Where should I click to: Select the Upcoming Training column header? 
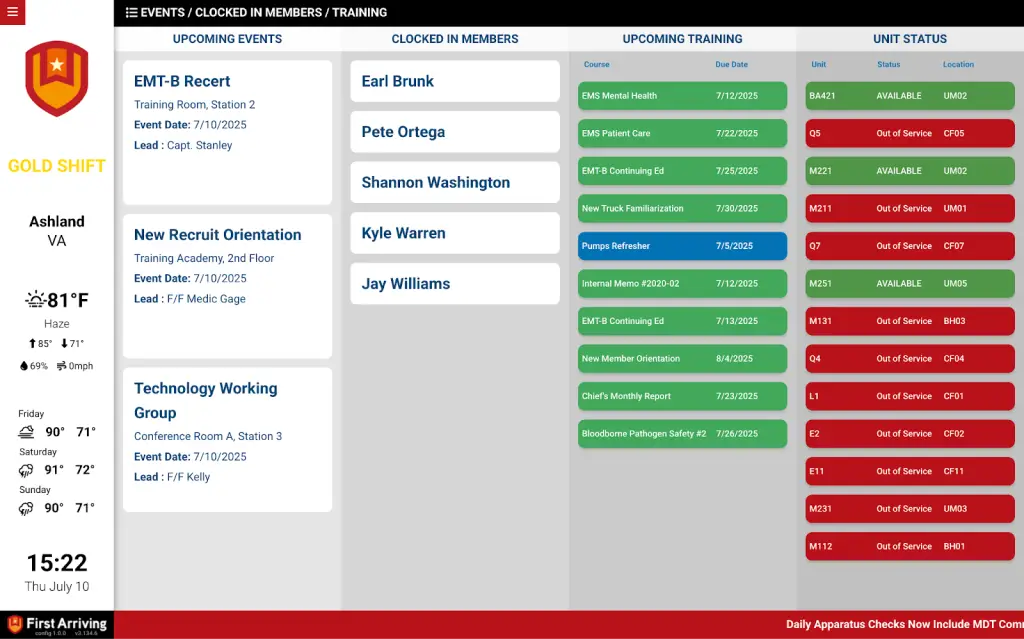coord(682,39)
